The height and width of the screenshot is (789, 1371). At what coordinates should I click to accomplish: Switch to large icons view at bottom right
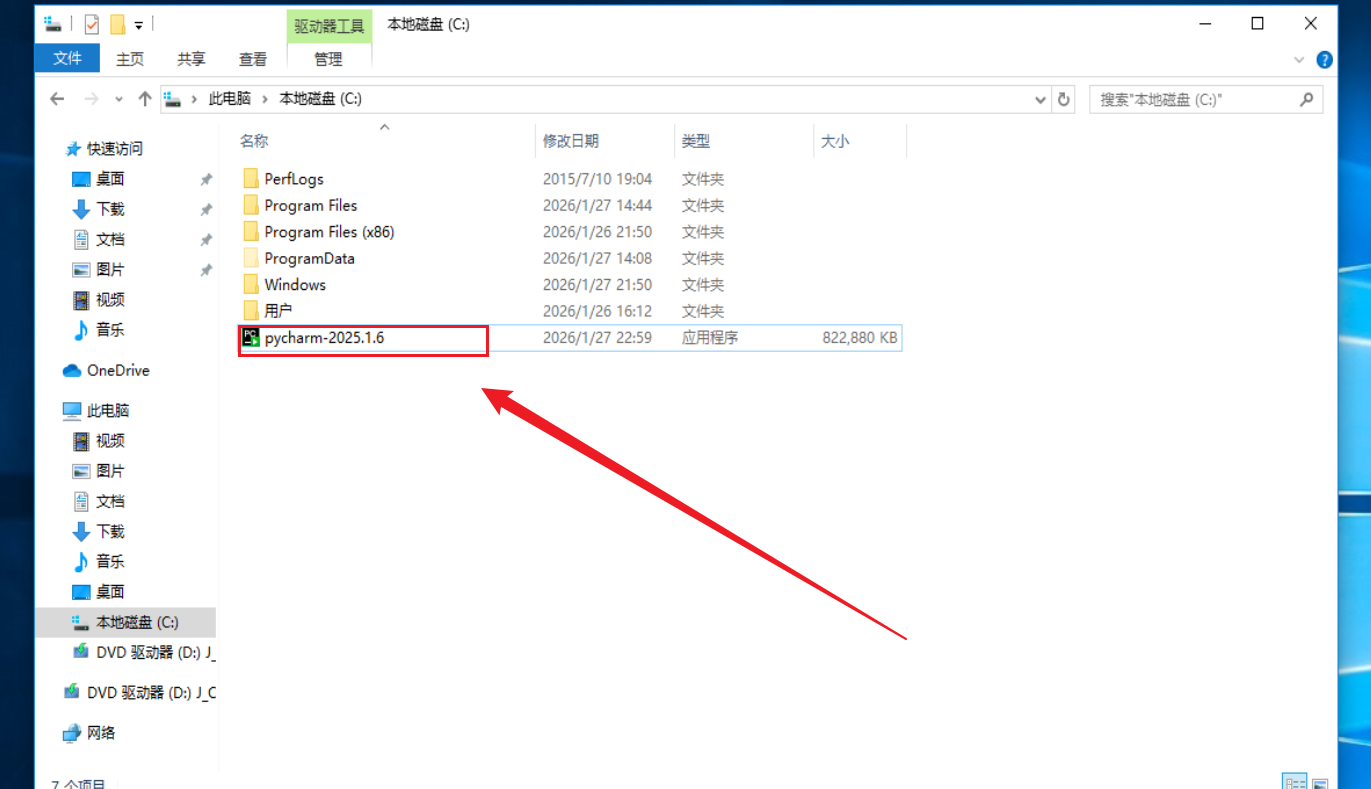(x=1320, y=782)
